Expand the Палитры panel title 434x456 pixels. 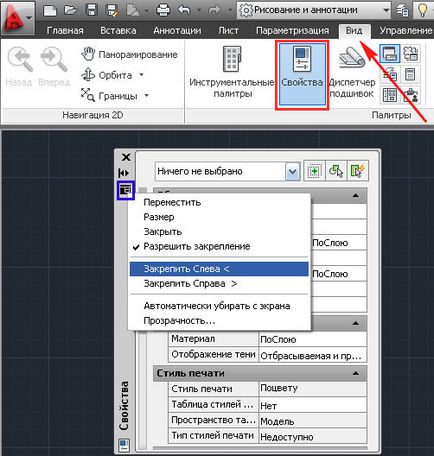tap(391, 115)
